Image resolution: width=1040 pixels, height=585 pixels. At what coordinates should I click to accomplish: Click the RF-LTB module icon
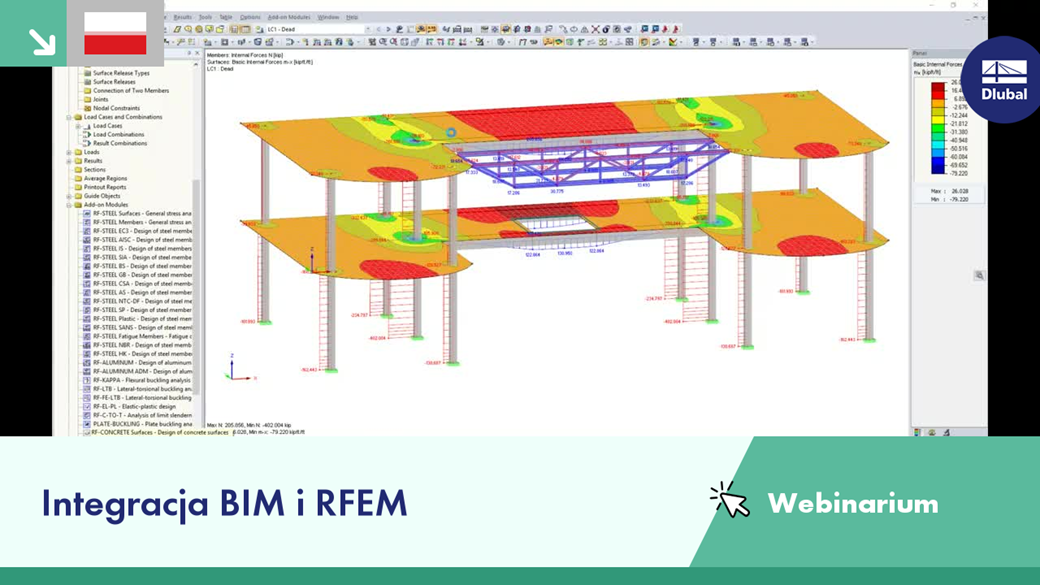click(87, 389)
